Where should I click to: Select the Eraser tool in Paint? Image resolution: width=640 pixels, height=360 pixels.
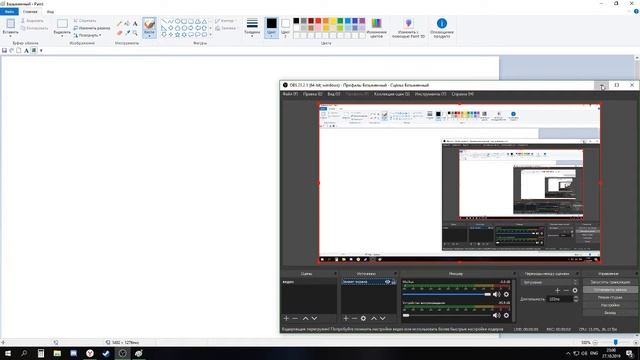point(119,33)
